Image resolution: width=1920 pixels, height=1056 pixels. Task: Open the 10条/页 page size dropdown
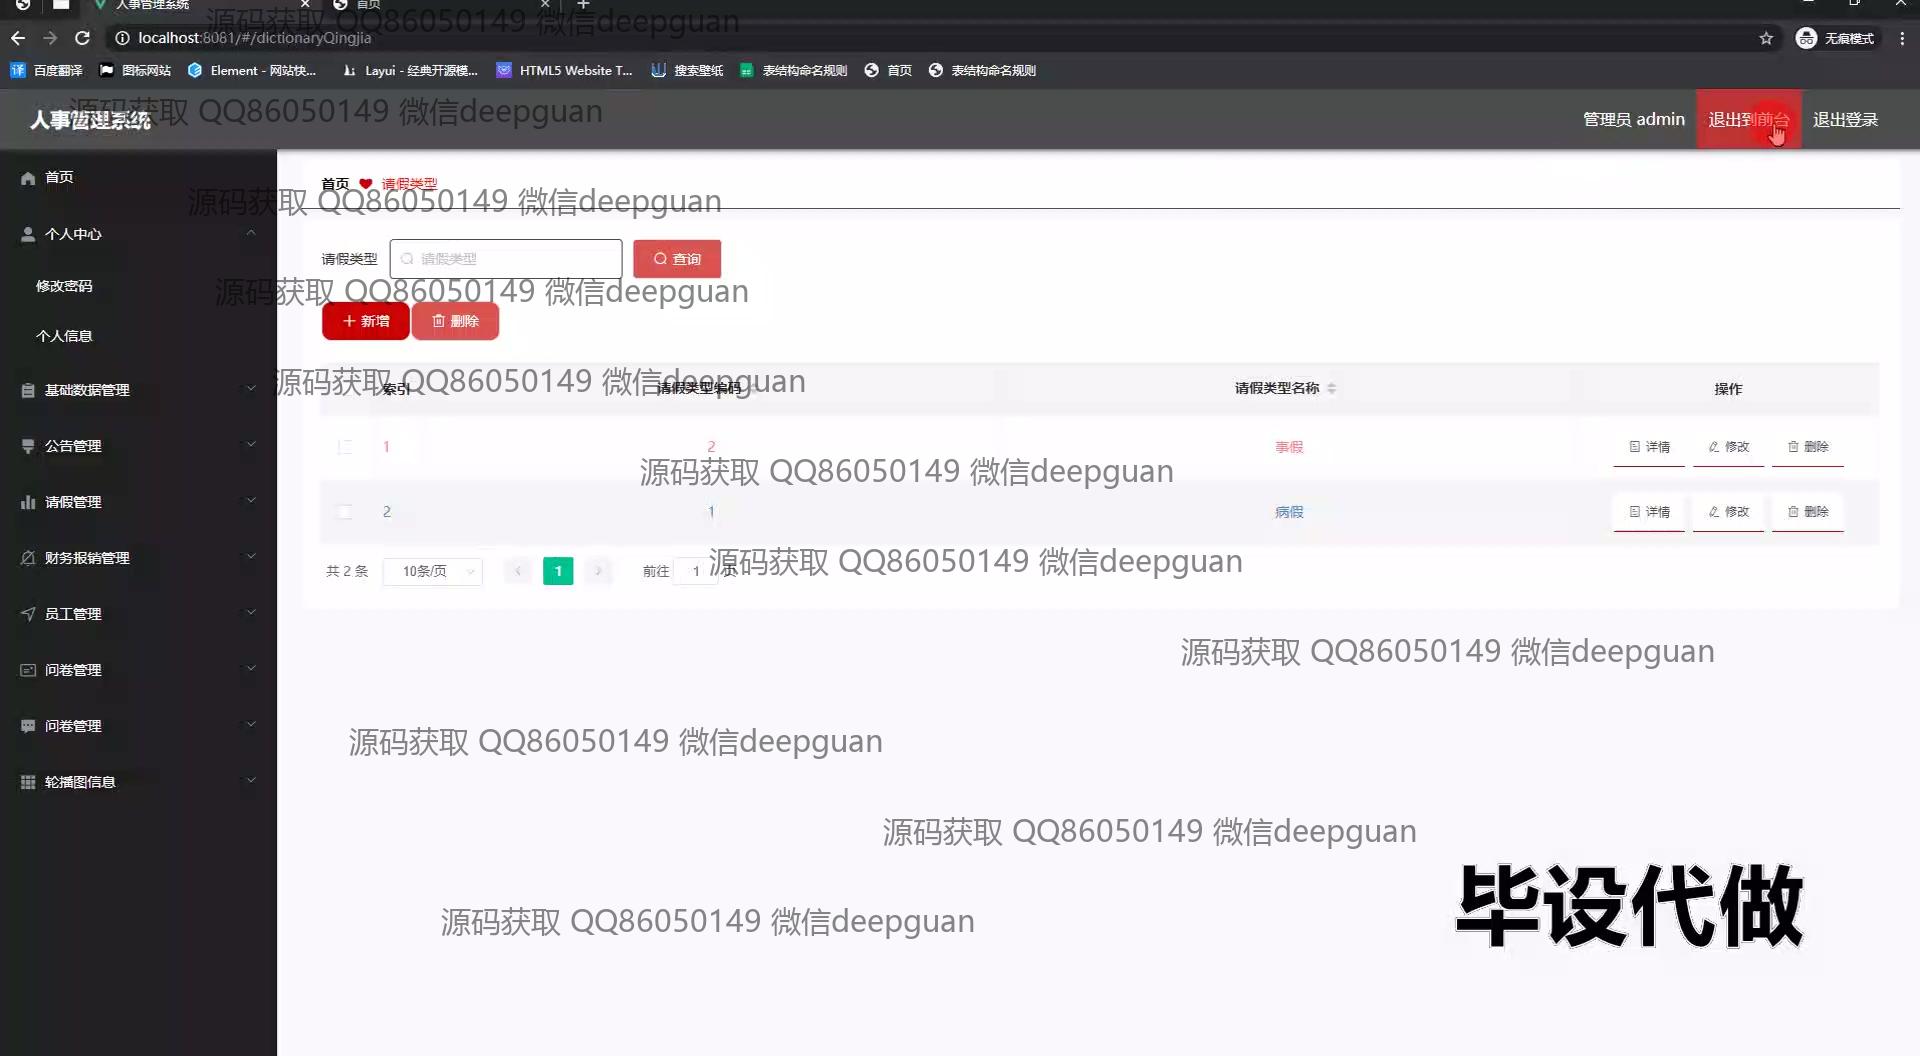click(x=432, y=571)
